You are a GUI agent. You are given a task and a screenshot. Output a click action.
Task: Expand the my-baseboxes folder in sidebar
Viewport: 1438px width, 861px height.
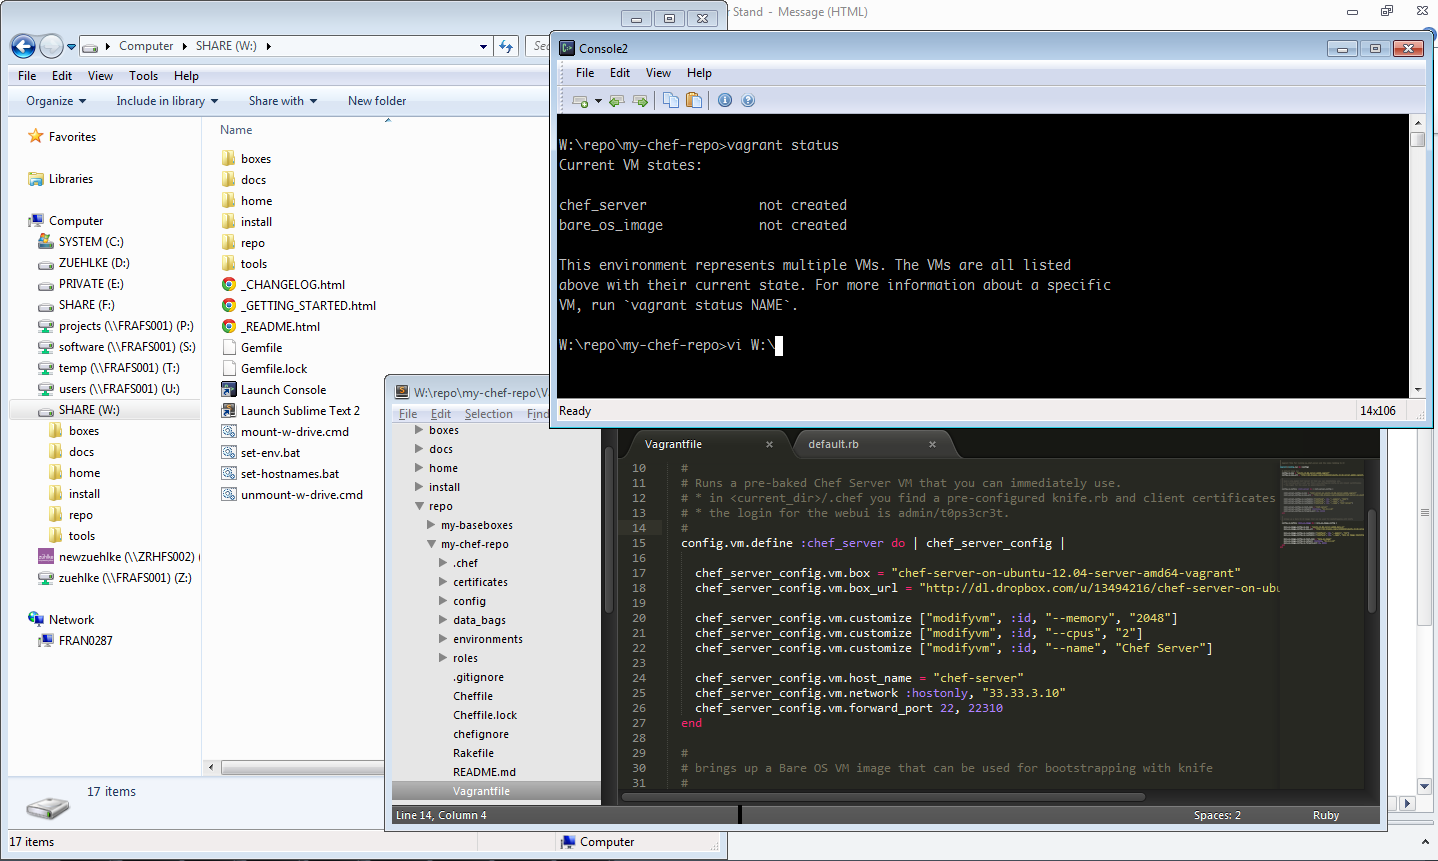[x=431, y=525]
